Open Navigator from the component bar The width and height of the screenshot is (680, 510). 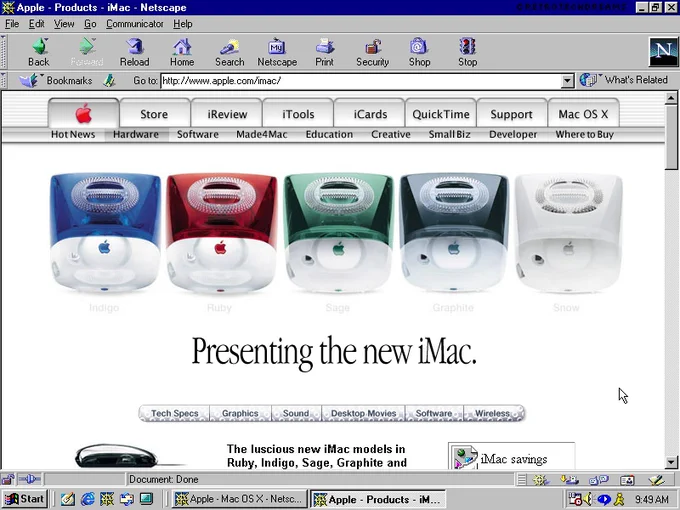pos(541,480)
